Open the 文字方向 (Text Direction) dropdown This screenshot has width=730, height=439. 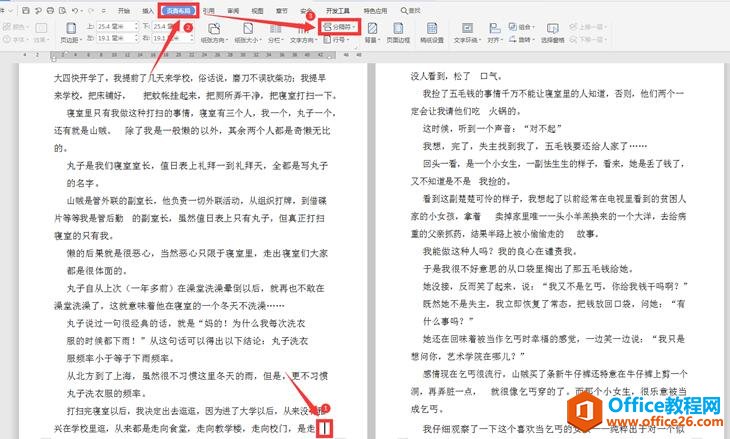303,33
